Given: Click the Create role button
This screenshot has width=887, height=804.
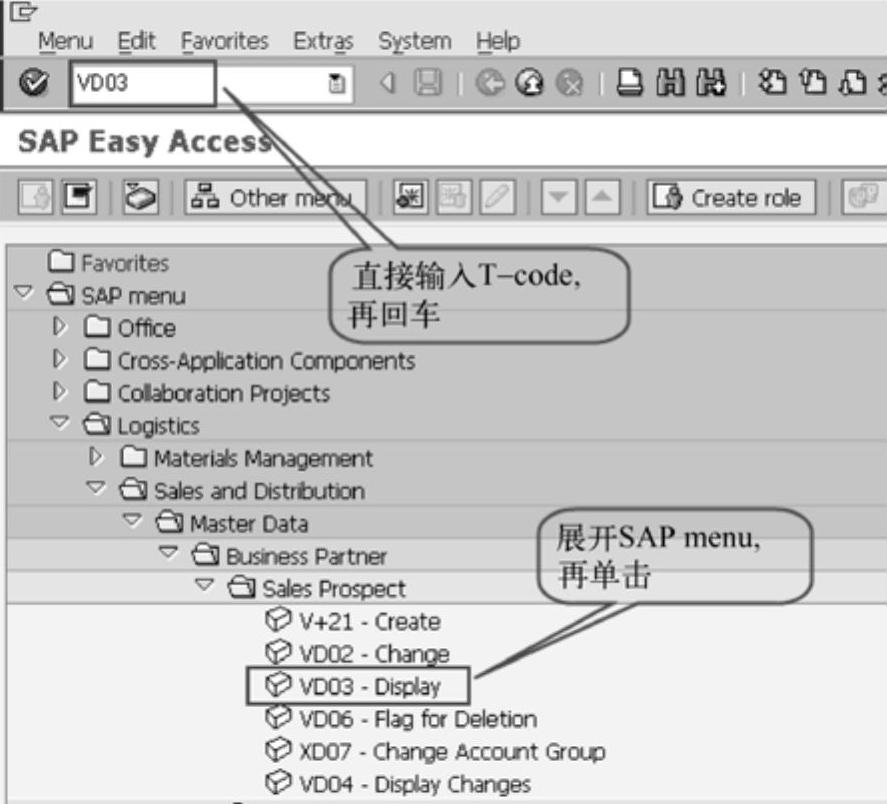Looking at the screenshot, I should [x=731, y=197].
